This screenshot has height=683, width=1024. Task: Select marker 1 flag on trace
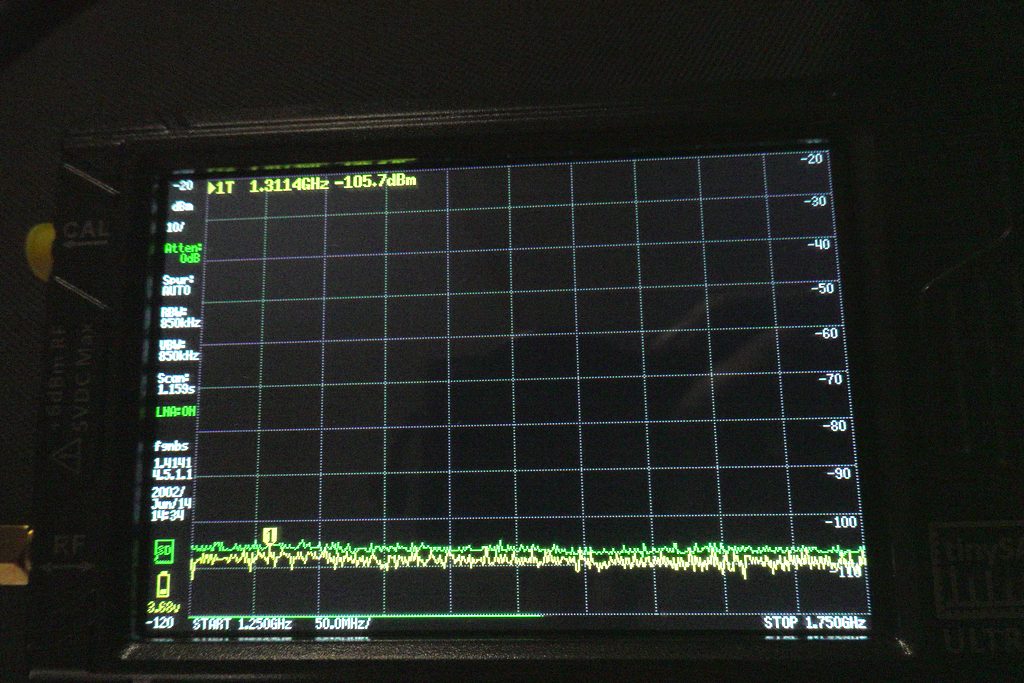click(x=269, y=536)
